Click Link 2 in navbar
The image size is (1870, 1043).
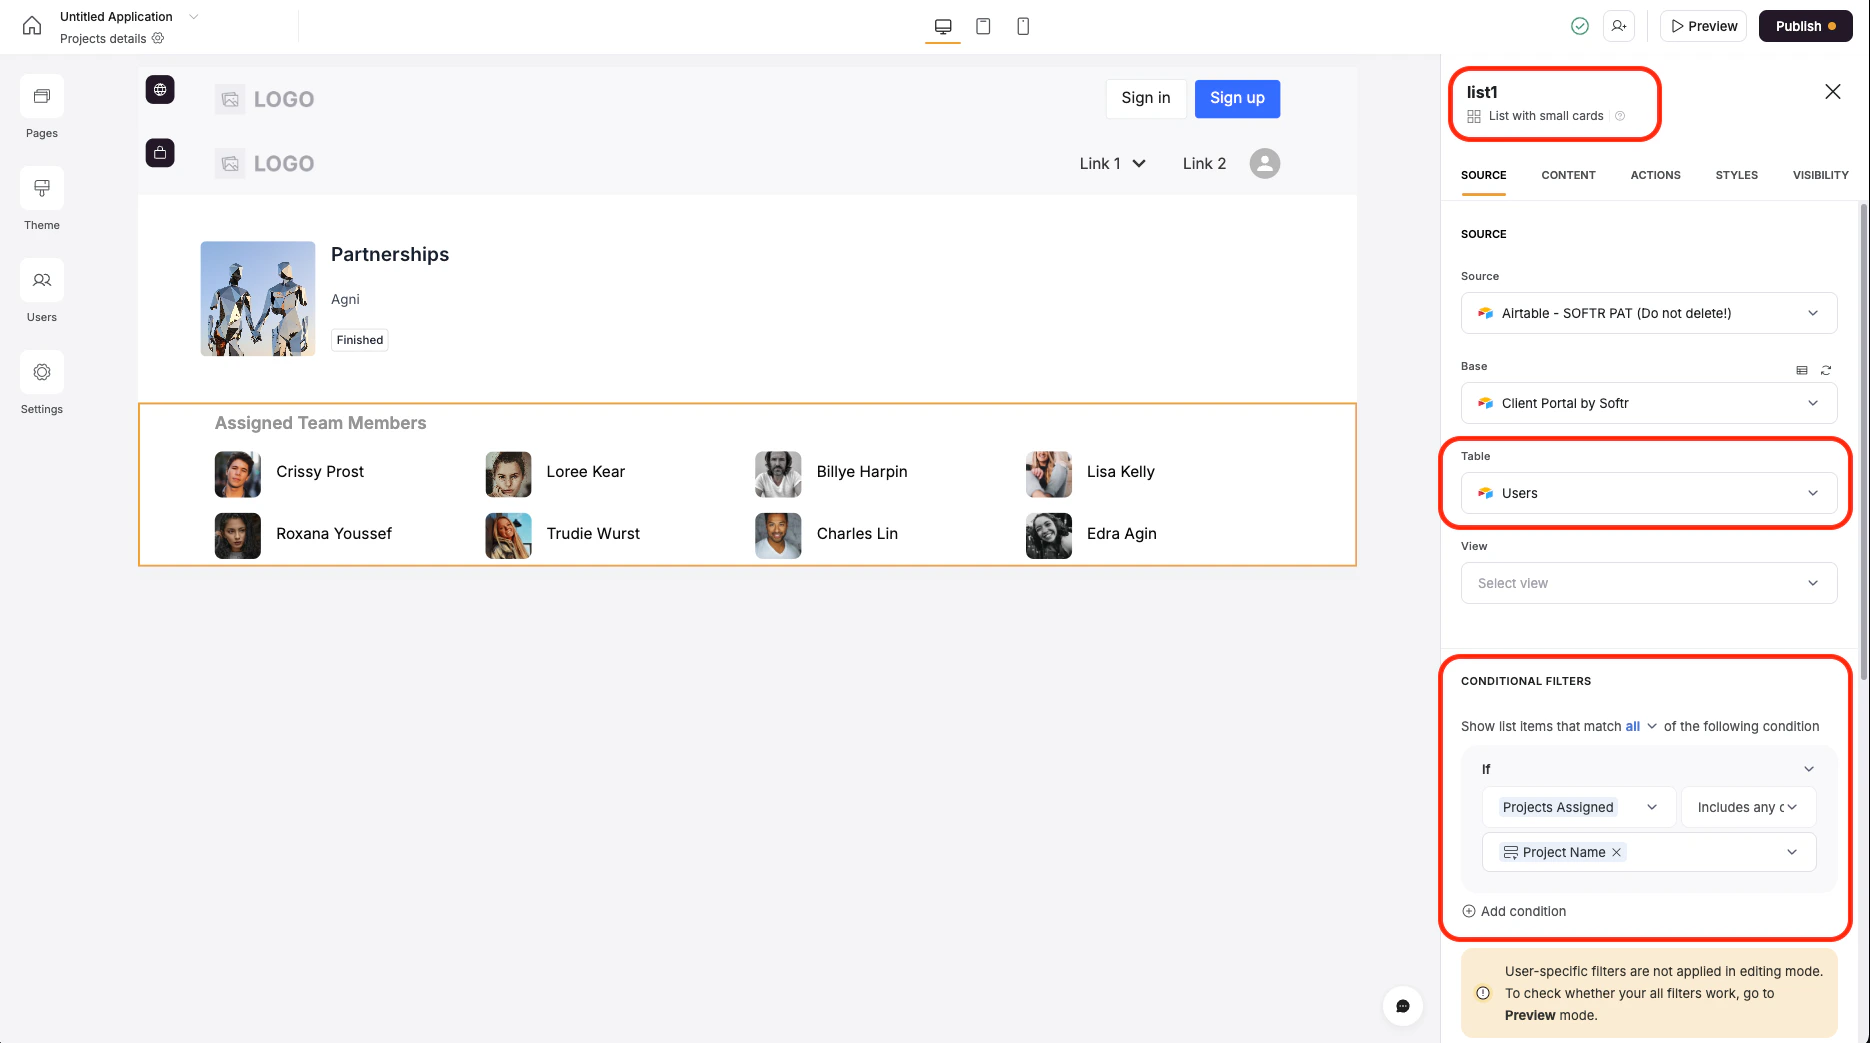point(1204,163)
